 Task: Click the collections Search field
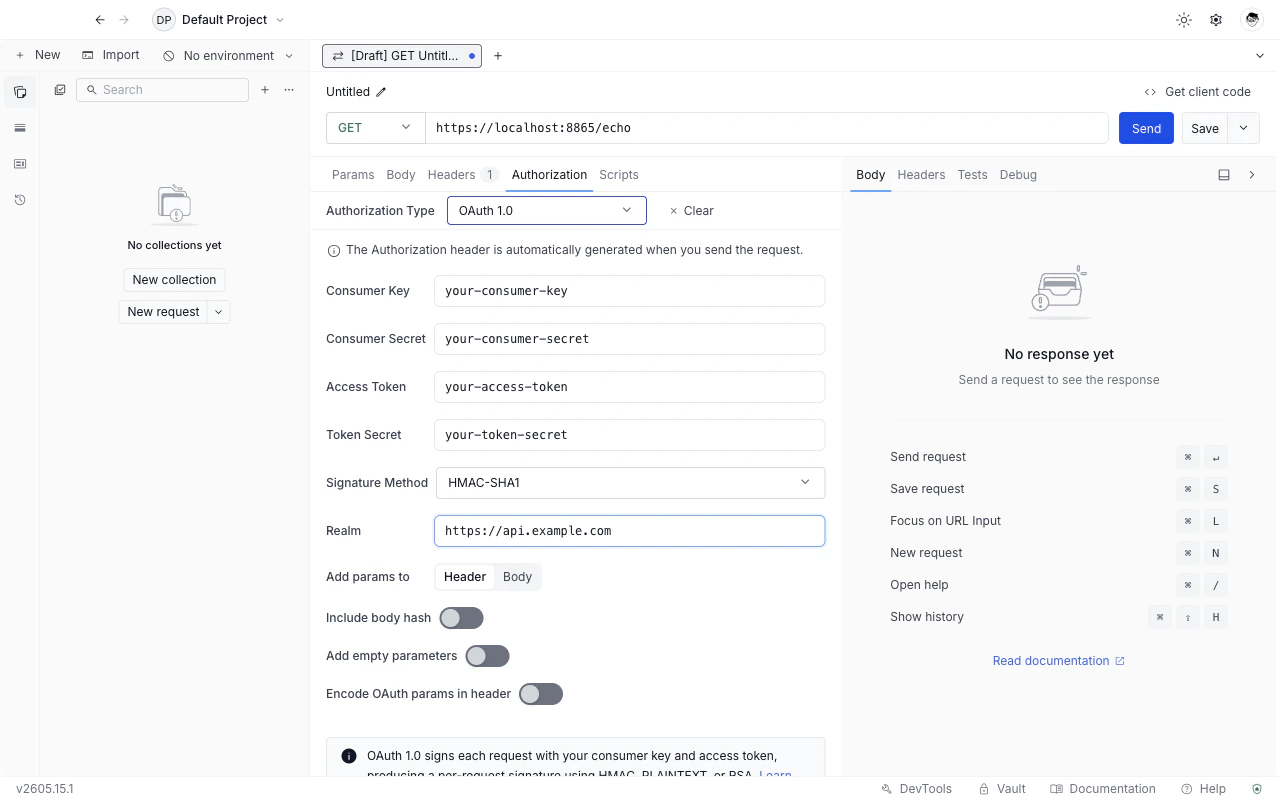coord(162,90)
